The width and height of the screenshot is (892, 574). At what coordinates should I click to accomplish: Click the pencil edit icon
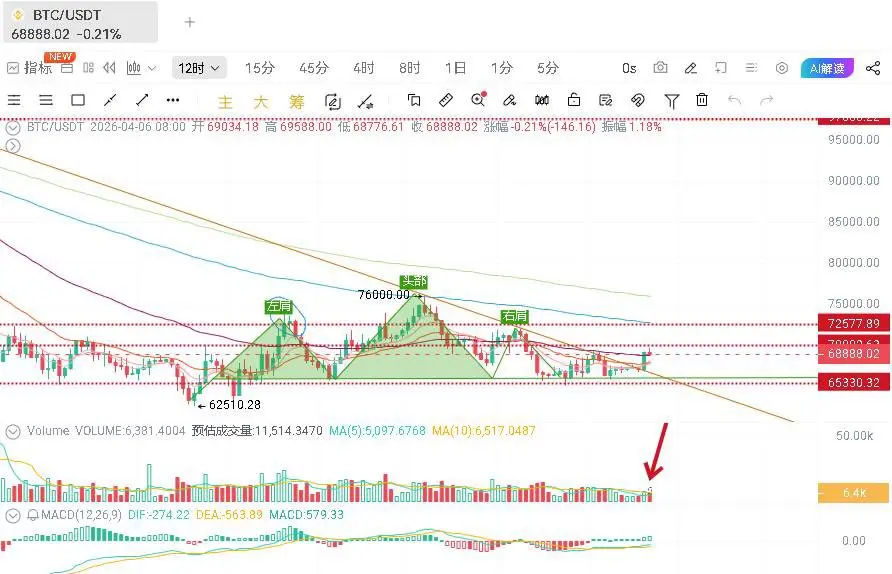coord(691,68)
